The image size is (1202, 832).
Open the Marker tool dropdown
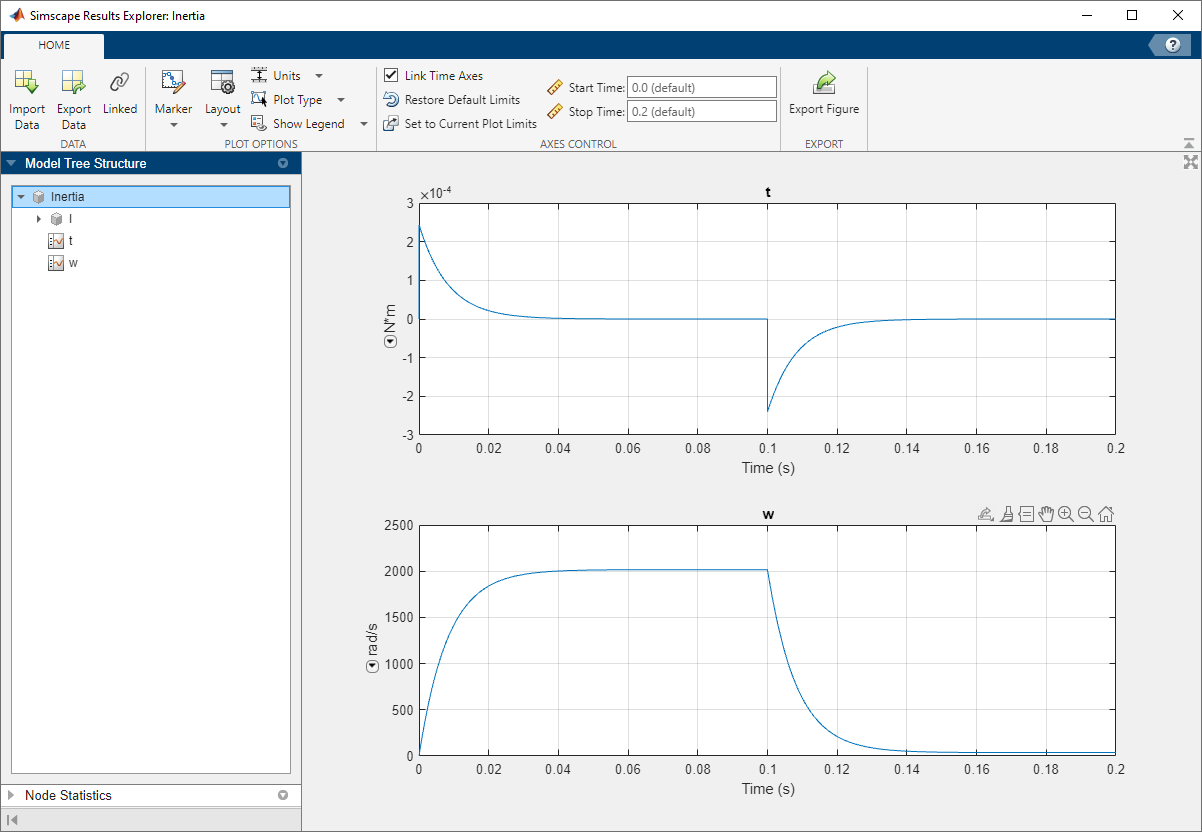click(x=173, y=124)
